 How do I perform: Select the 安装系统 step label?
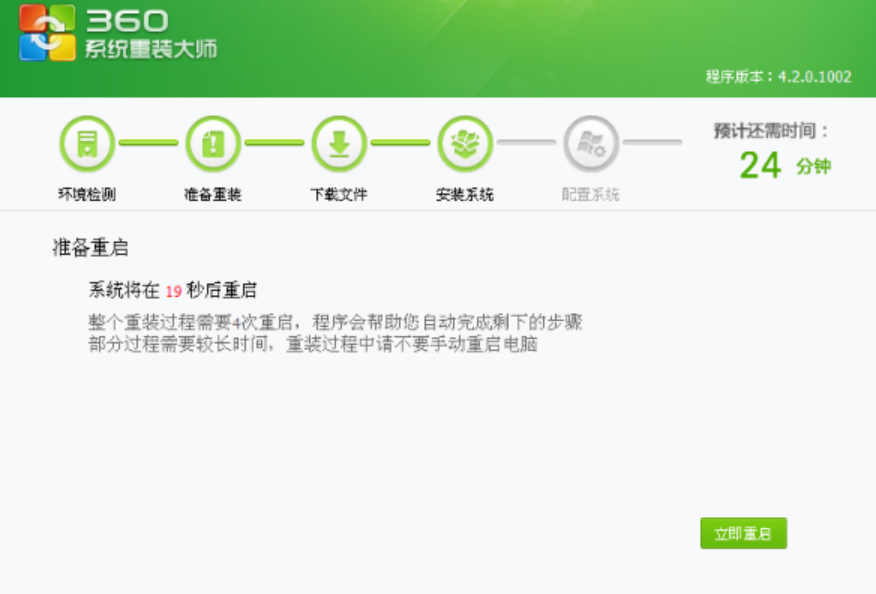[x=465, y=194]
